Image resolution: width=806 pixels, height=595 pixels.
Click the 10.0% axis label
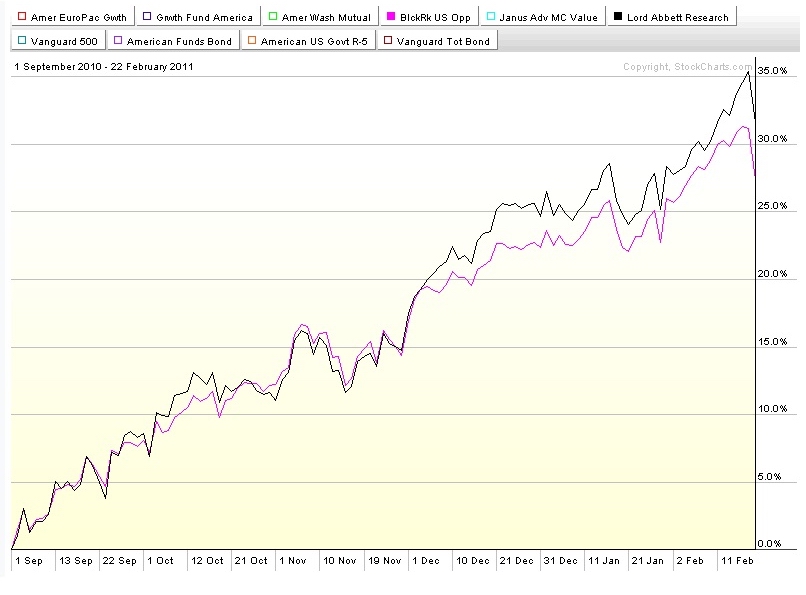tap(772, 409)
